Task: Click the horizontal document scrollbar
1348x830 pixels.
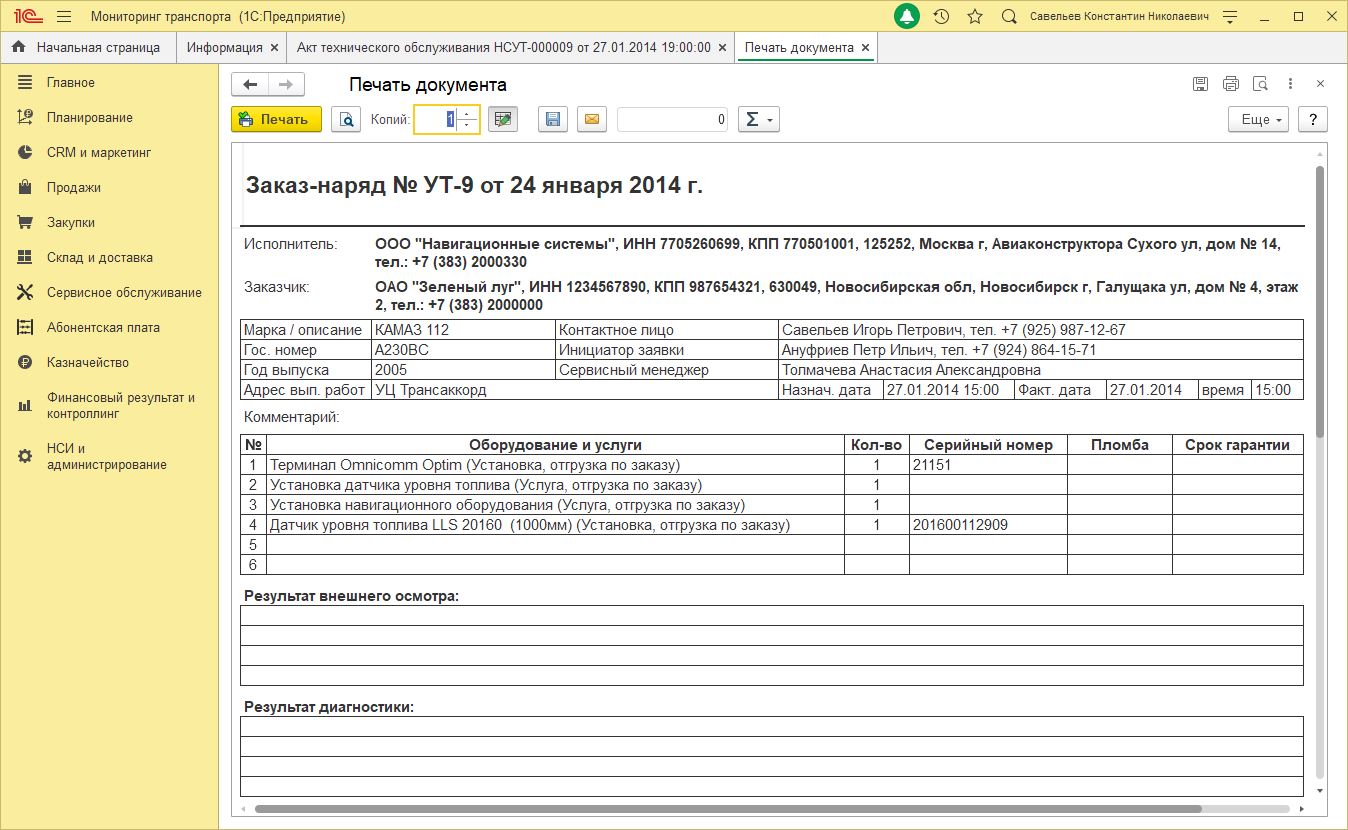Action: pos(728,808)
